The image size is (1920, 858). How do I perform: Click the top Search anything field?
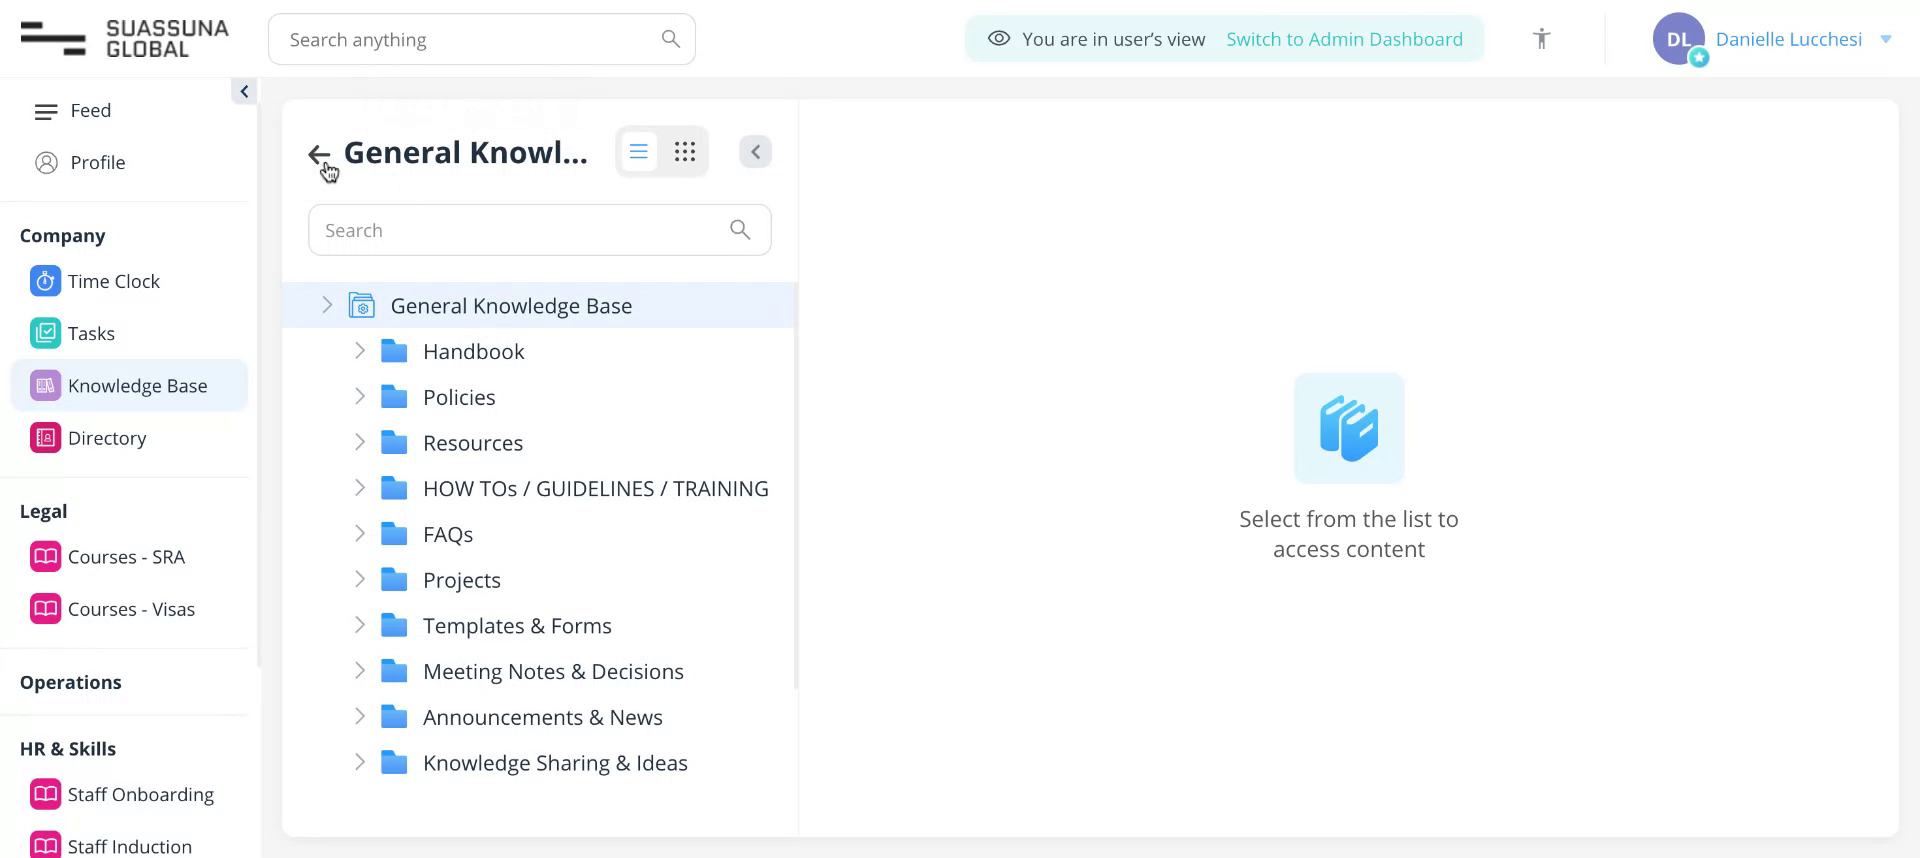[482, 39]
